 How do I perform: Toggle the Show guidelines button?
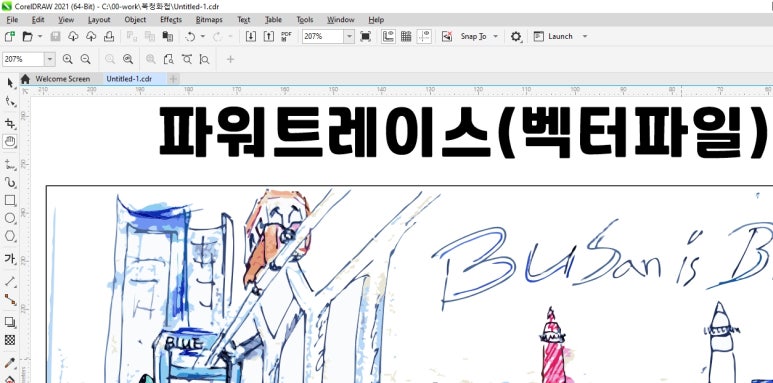pyautogui.click(x=424, y=36)
